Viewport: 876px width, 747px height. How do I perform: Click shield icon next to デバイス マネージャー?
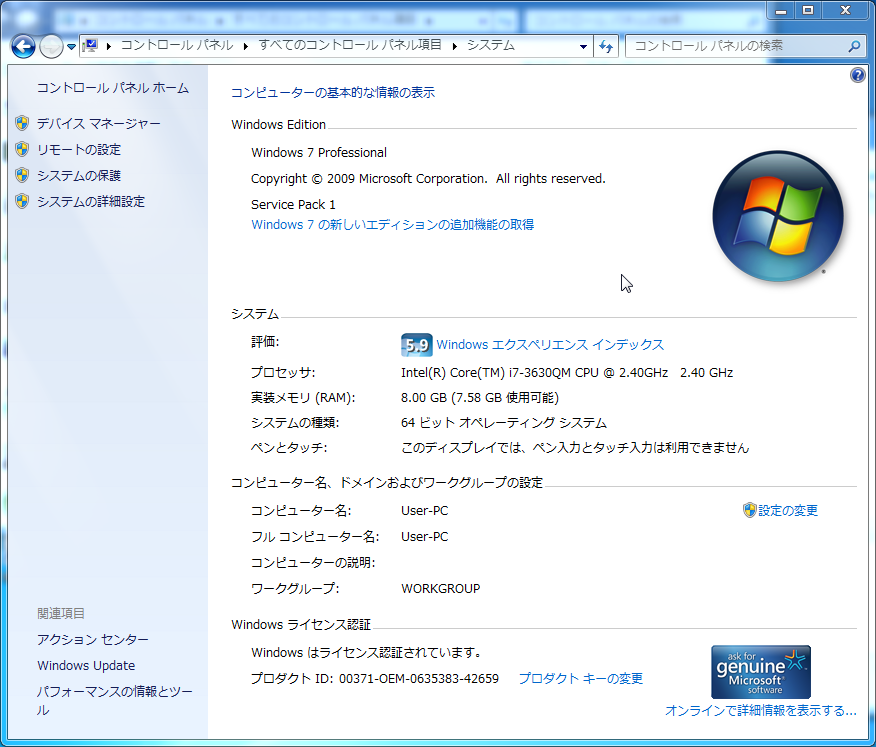click(22, 123)
